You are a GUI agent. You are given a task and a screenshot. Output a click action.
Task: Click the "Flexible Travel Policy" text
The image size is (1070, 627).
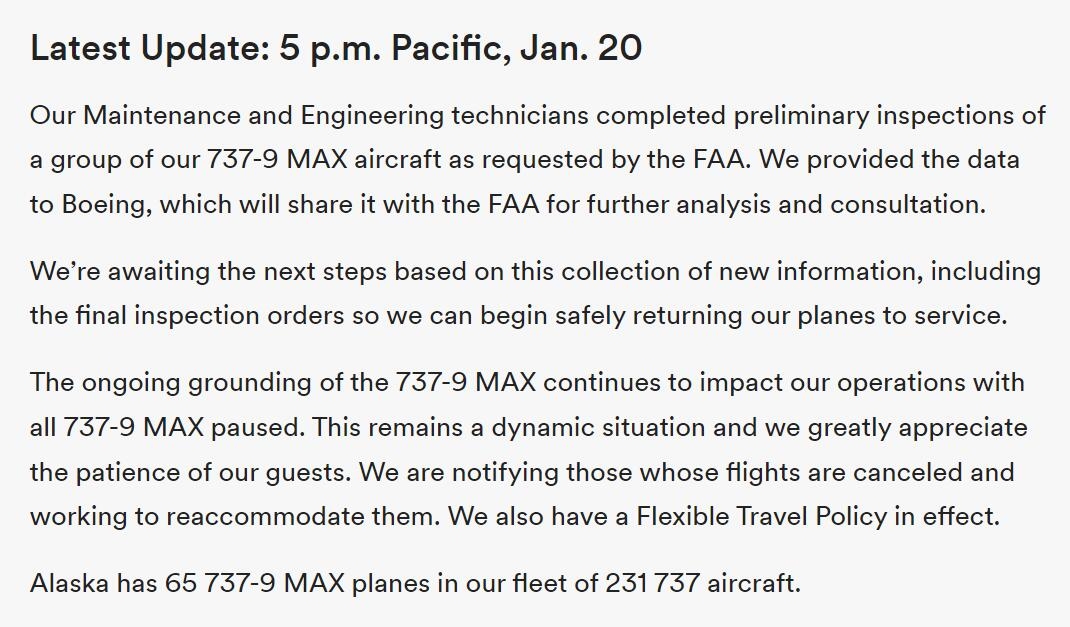pos(762,516)
